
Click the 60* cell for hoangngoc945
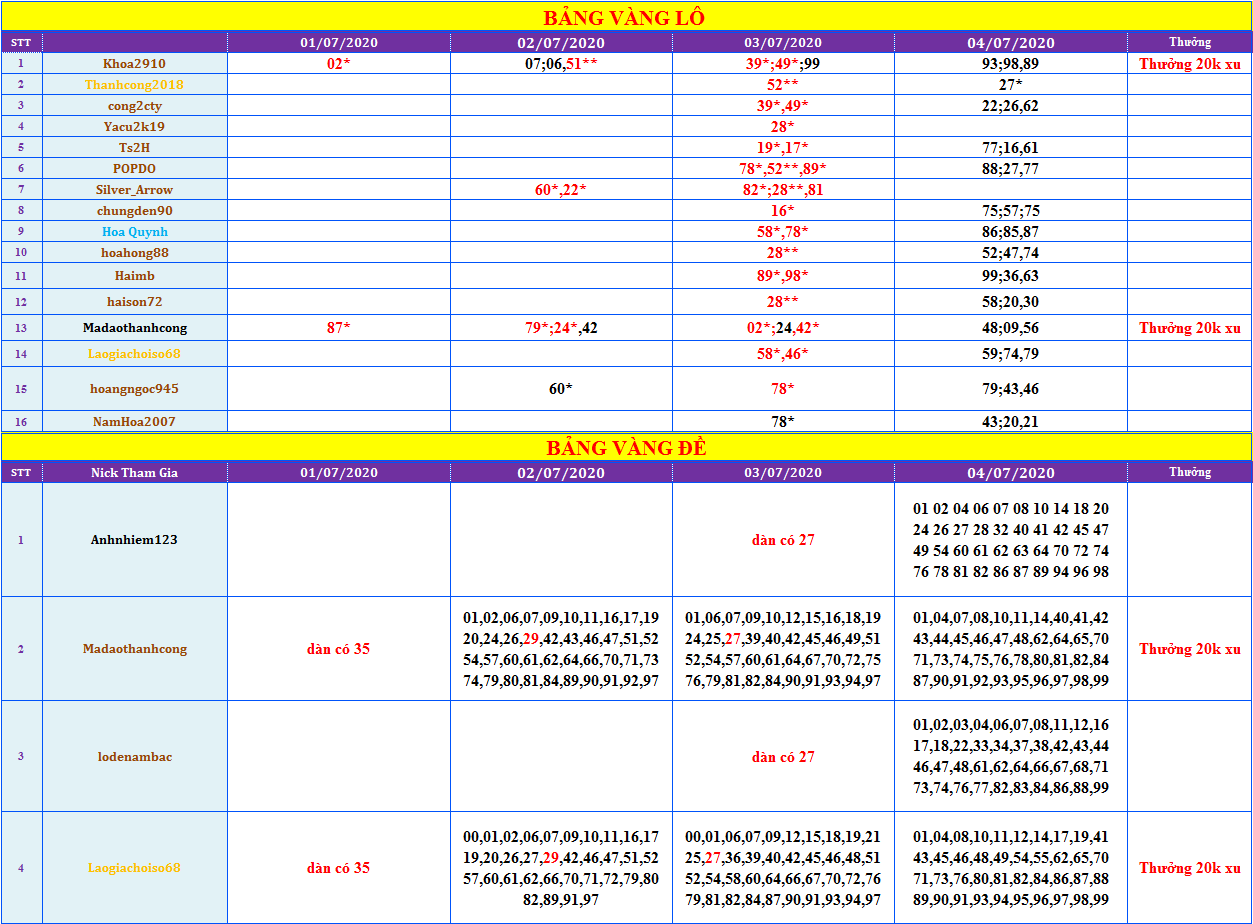(x=561, y=389)
